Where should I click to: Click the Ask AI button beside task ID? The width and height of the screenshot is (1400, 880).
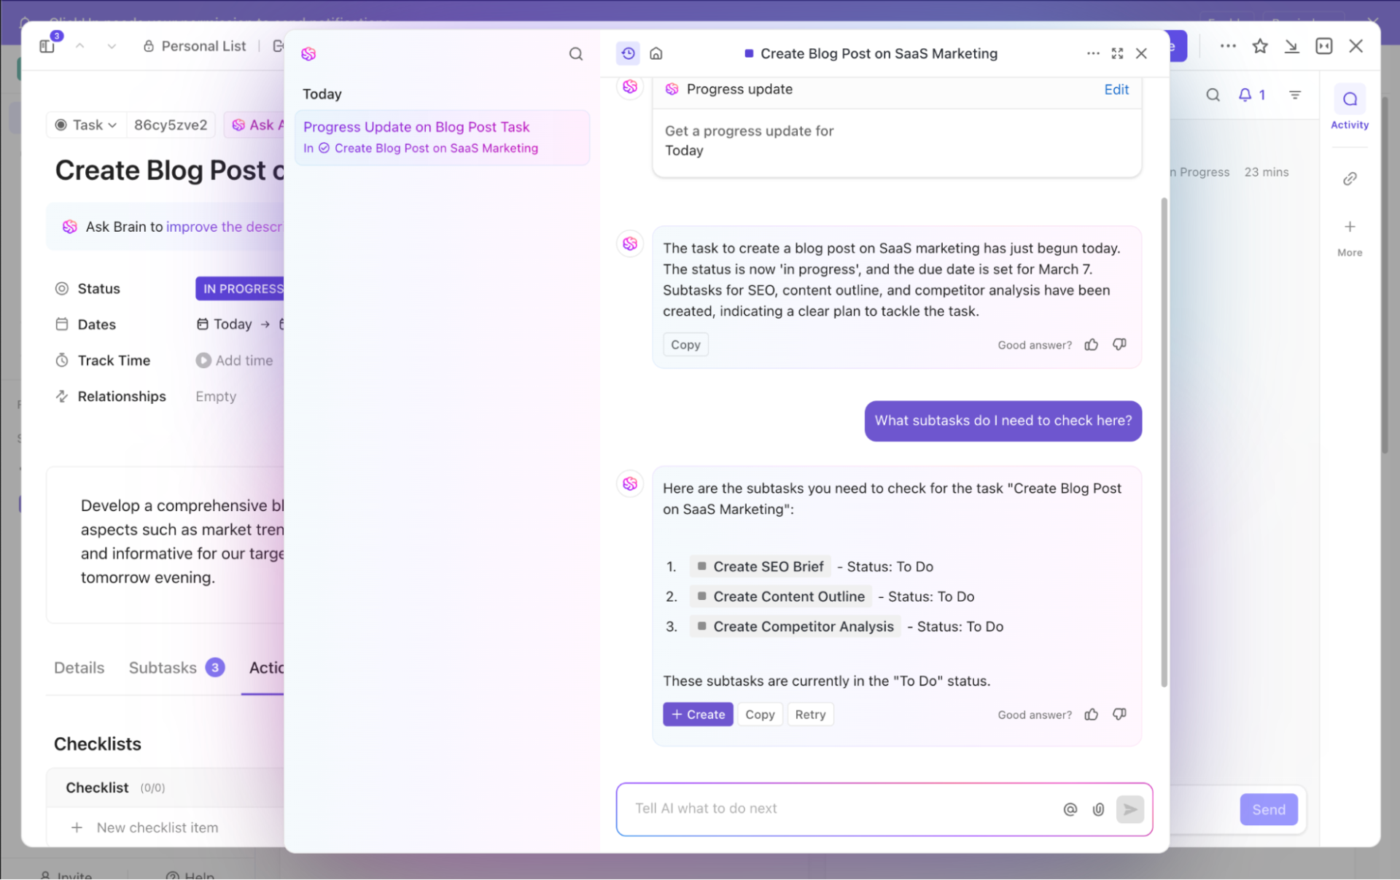tap(254, 125)
